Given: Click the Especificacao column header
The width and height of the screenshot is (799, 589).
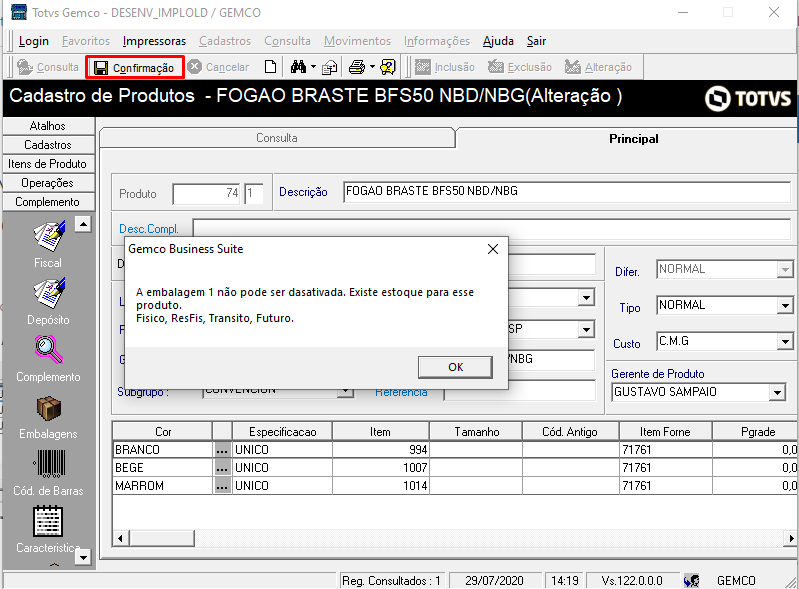Looking at the screenshot, I should [282, 432].
